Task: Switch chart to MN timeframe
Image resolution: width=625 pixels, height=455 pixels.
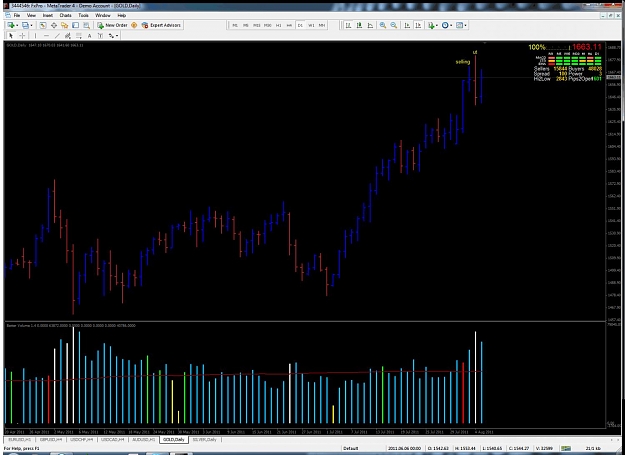Action: [322, 25]
